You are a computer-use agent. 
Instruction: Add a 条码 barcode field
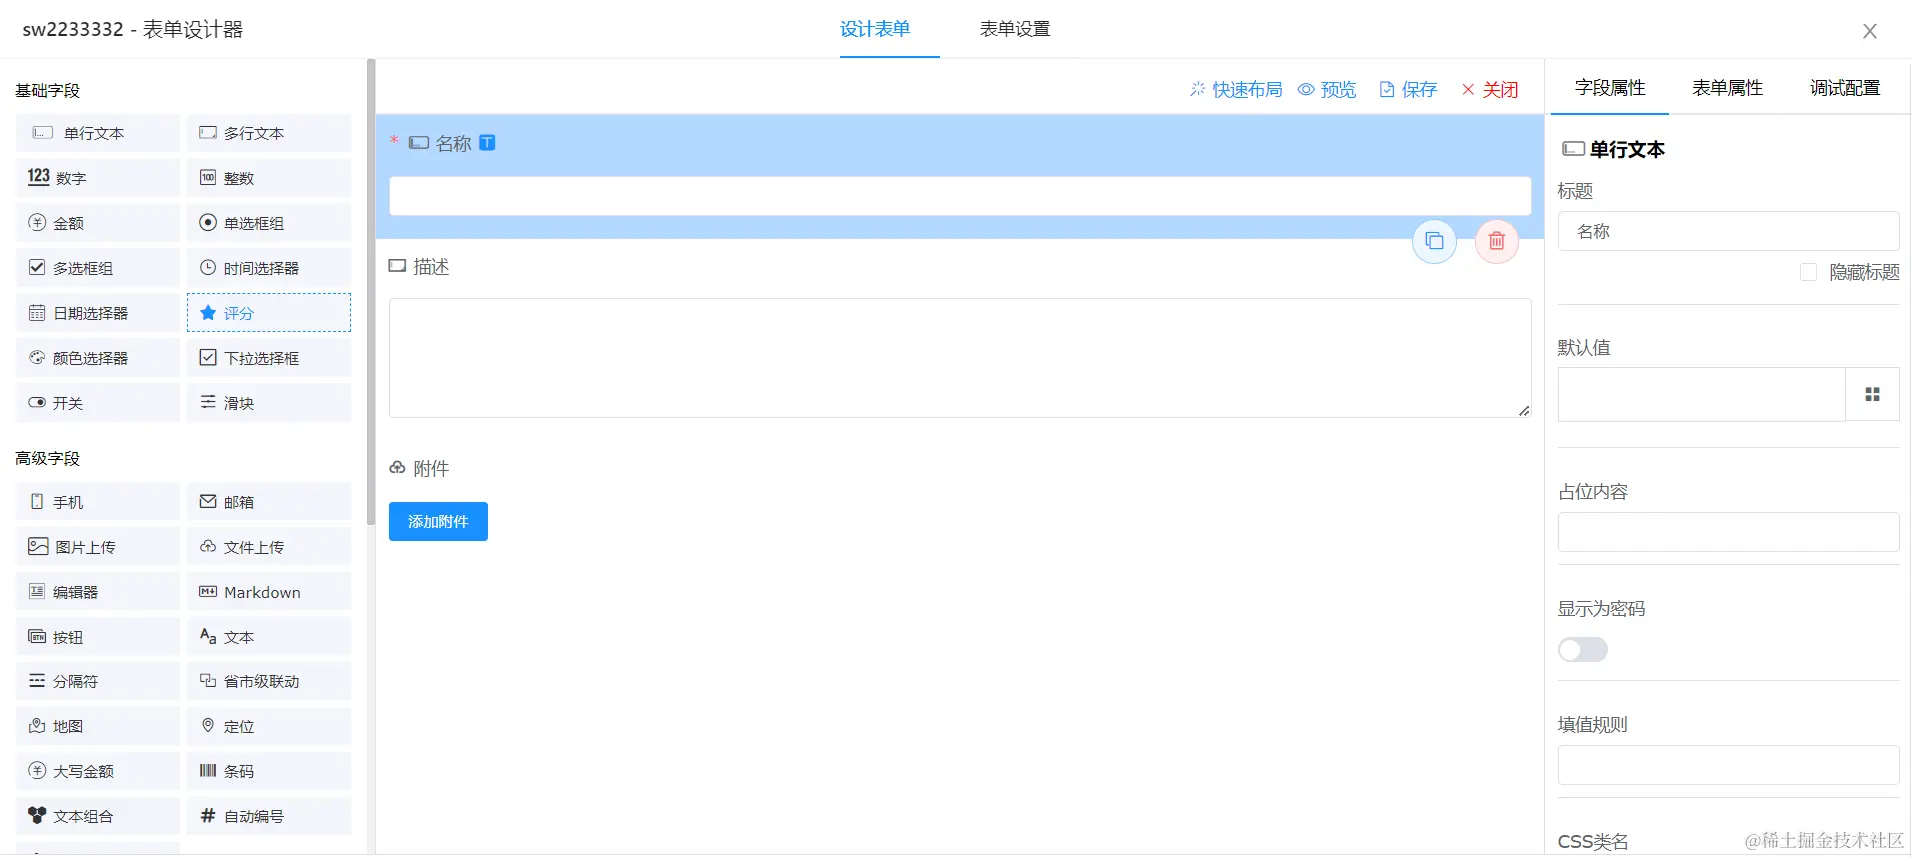269,771
